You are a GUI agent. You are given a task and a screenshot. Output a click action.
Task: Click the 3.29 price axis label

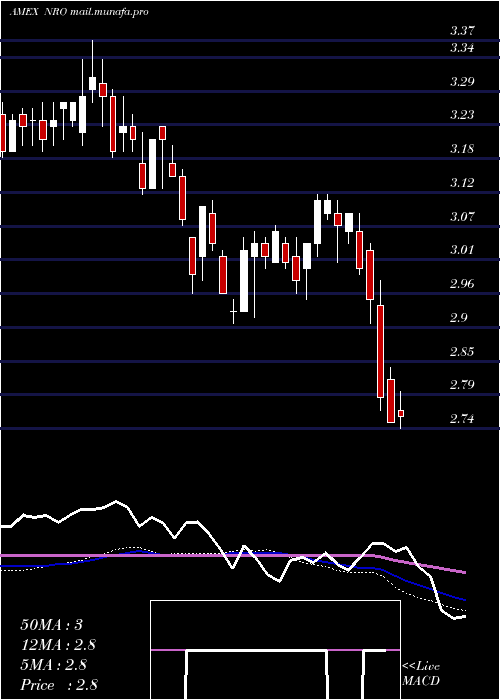(462, 81)
